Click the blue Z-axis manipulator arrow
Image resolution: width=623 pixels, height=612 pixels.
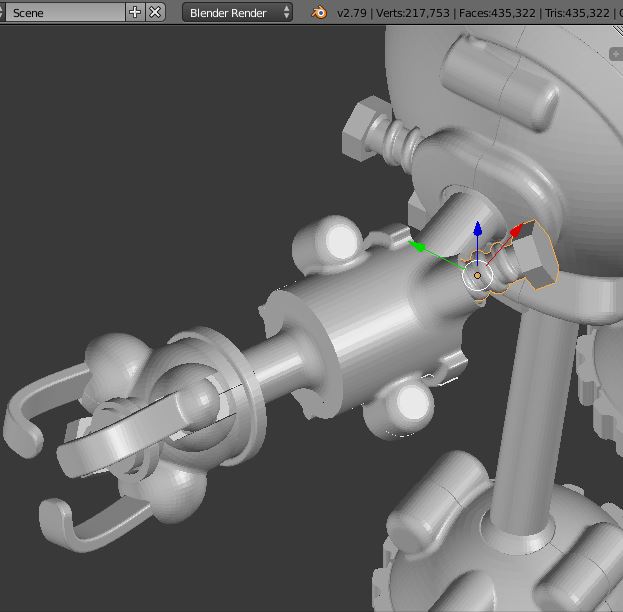point(478,230)
